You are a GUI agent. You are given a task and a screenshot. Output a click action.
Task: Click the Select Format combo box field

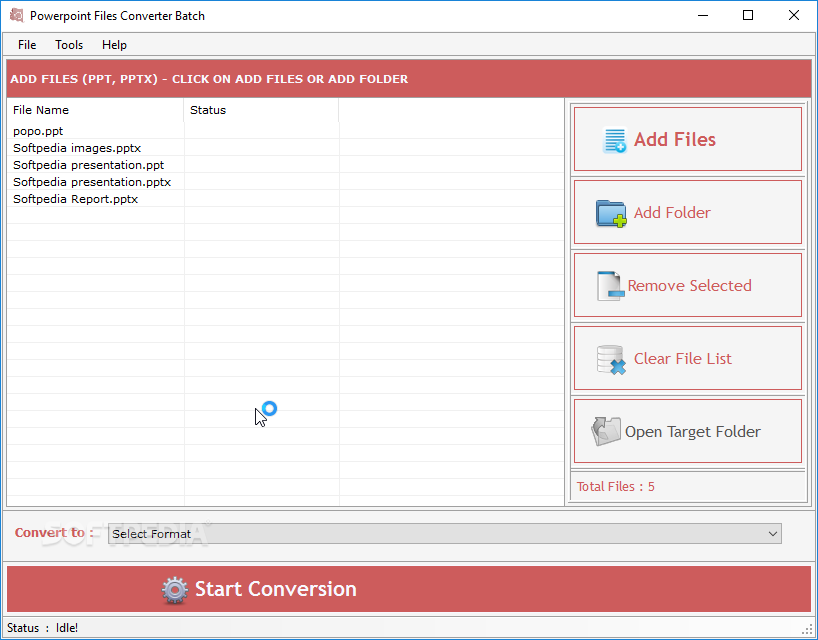point(444,534)
